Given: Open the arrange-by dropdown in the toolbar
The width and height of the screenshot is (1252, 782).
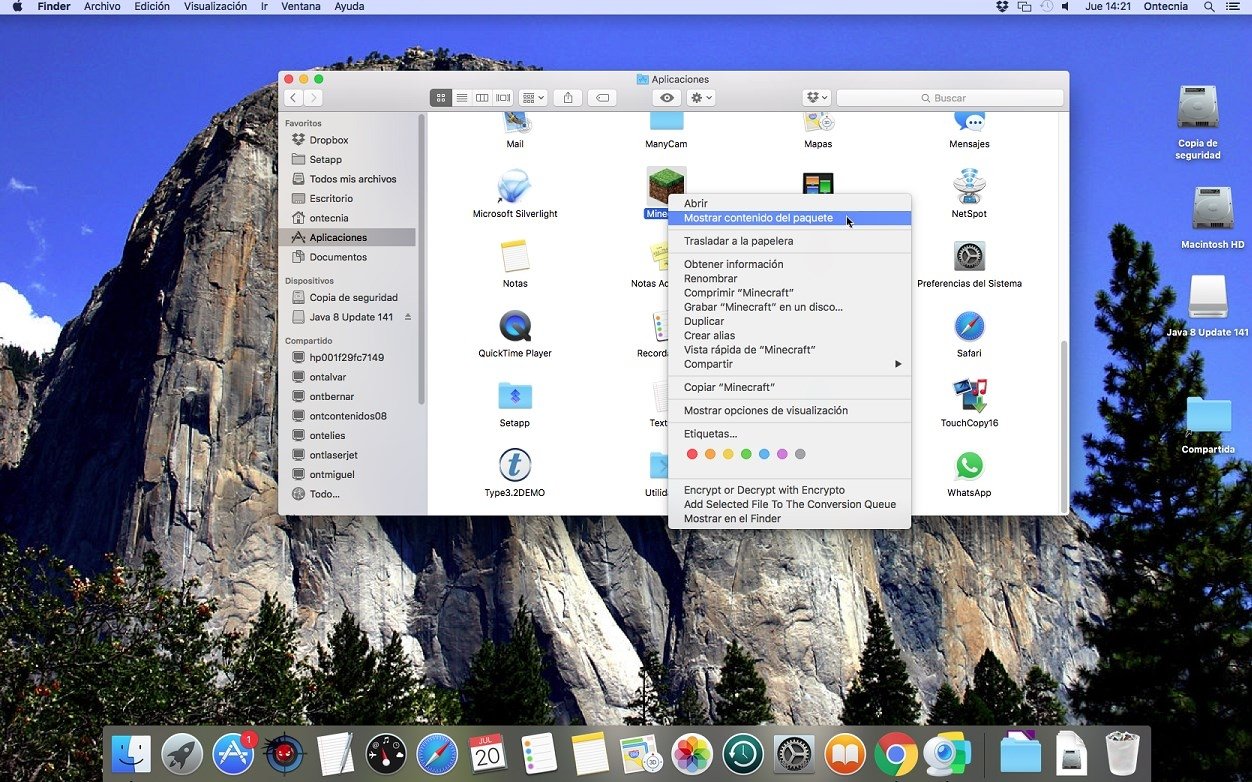Looking at the screenshot, I should pyautogui.click(x=533, y=98).
